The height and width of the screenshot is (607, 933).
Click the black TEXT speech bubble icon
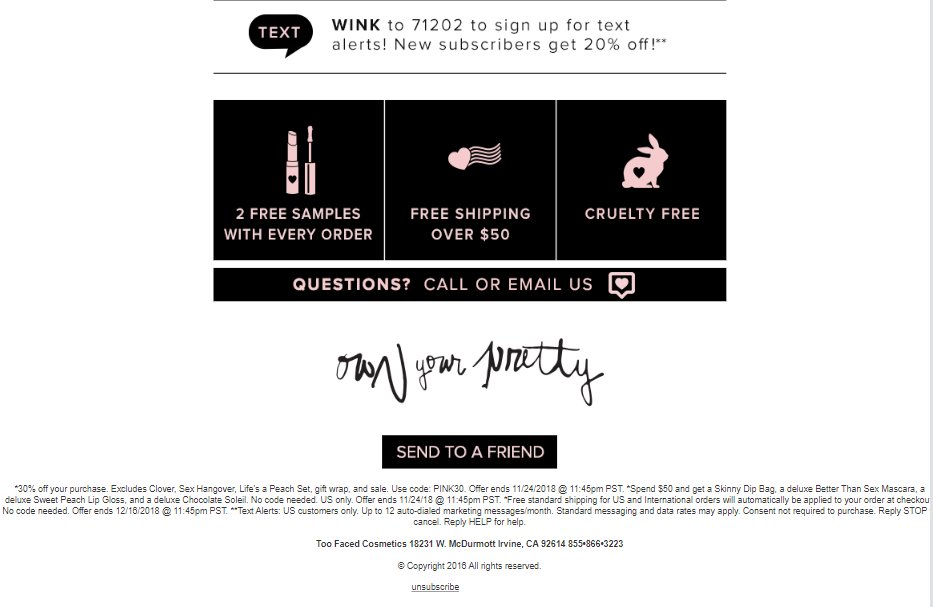281,35
